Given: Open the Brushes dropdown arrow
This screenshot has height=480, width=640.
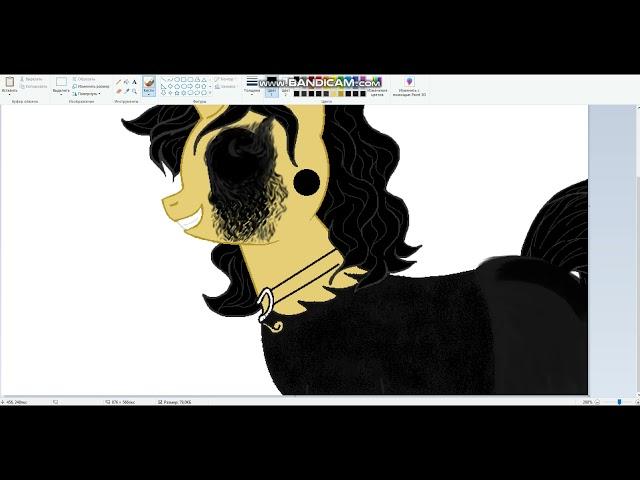Looking at the screenshot, I should [149, 93].
